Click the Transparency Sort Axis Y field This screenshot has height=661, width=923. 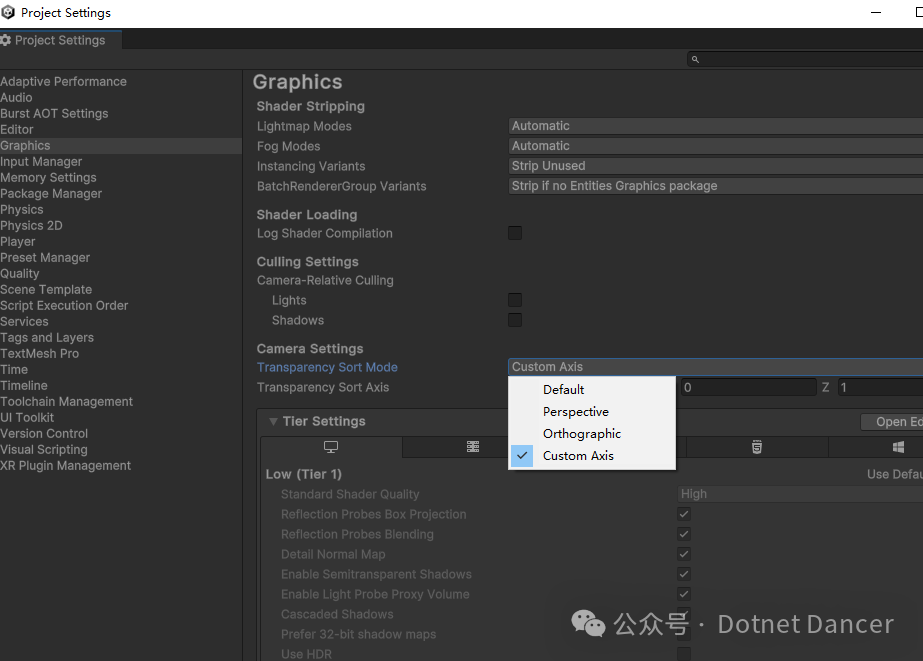(749, 387)
